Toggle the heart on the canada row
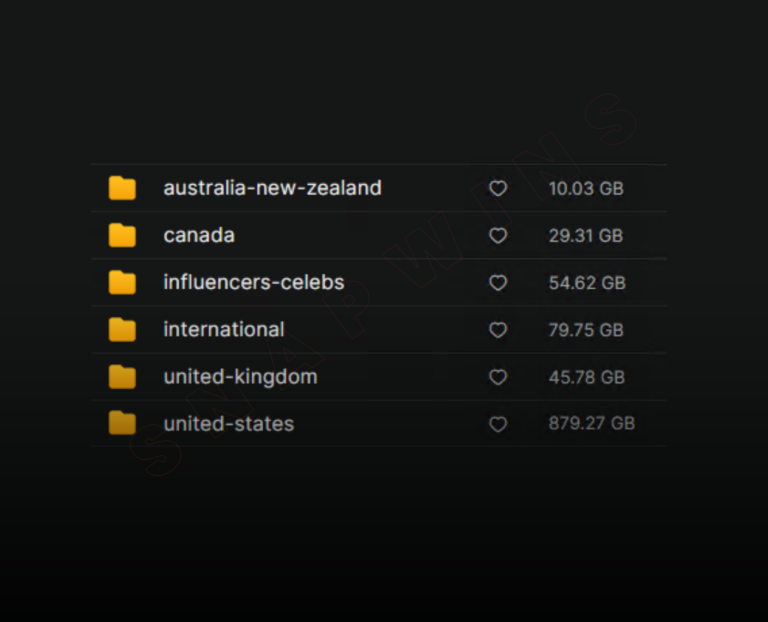The width and height of the screenshot is (768, 622). 498,235
